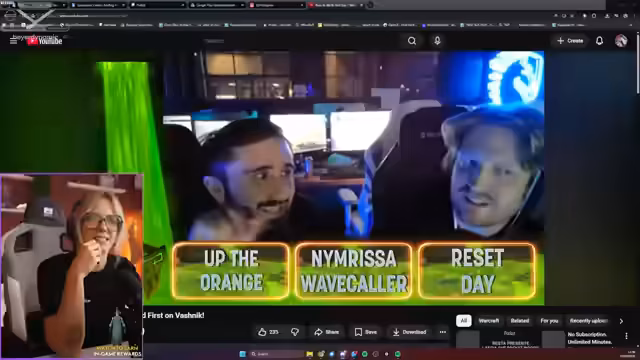This screenshot has height=360, width=640.
Task: Open File Explorer from the taskbar
Action: [310, 354]
